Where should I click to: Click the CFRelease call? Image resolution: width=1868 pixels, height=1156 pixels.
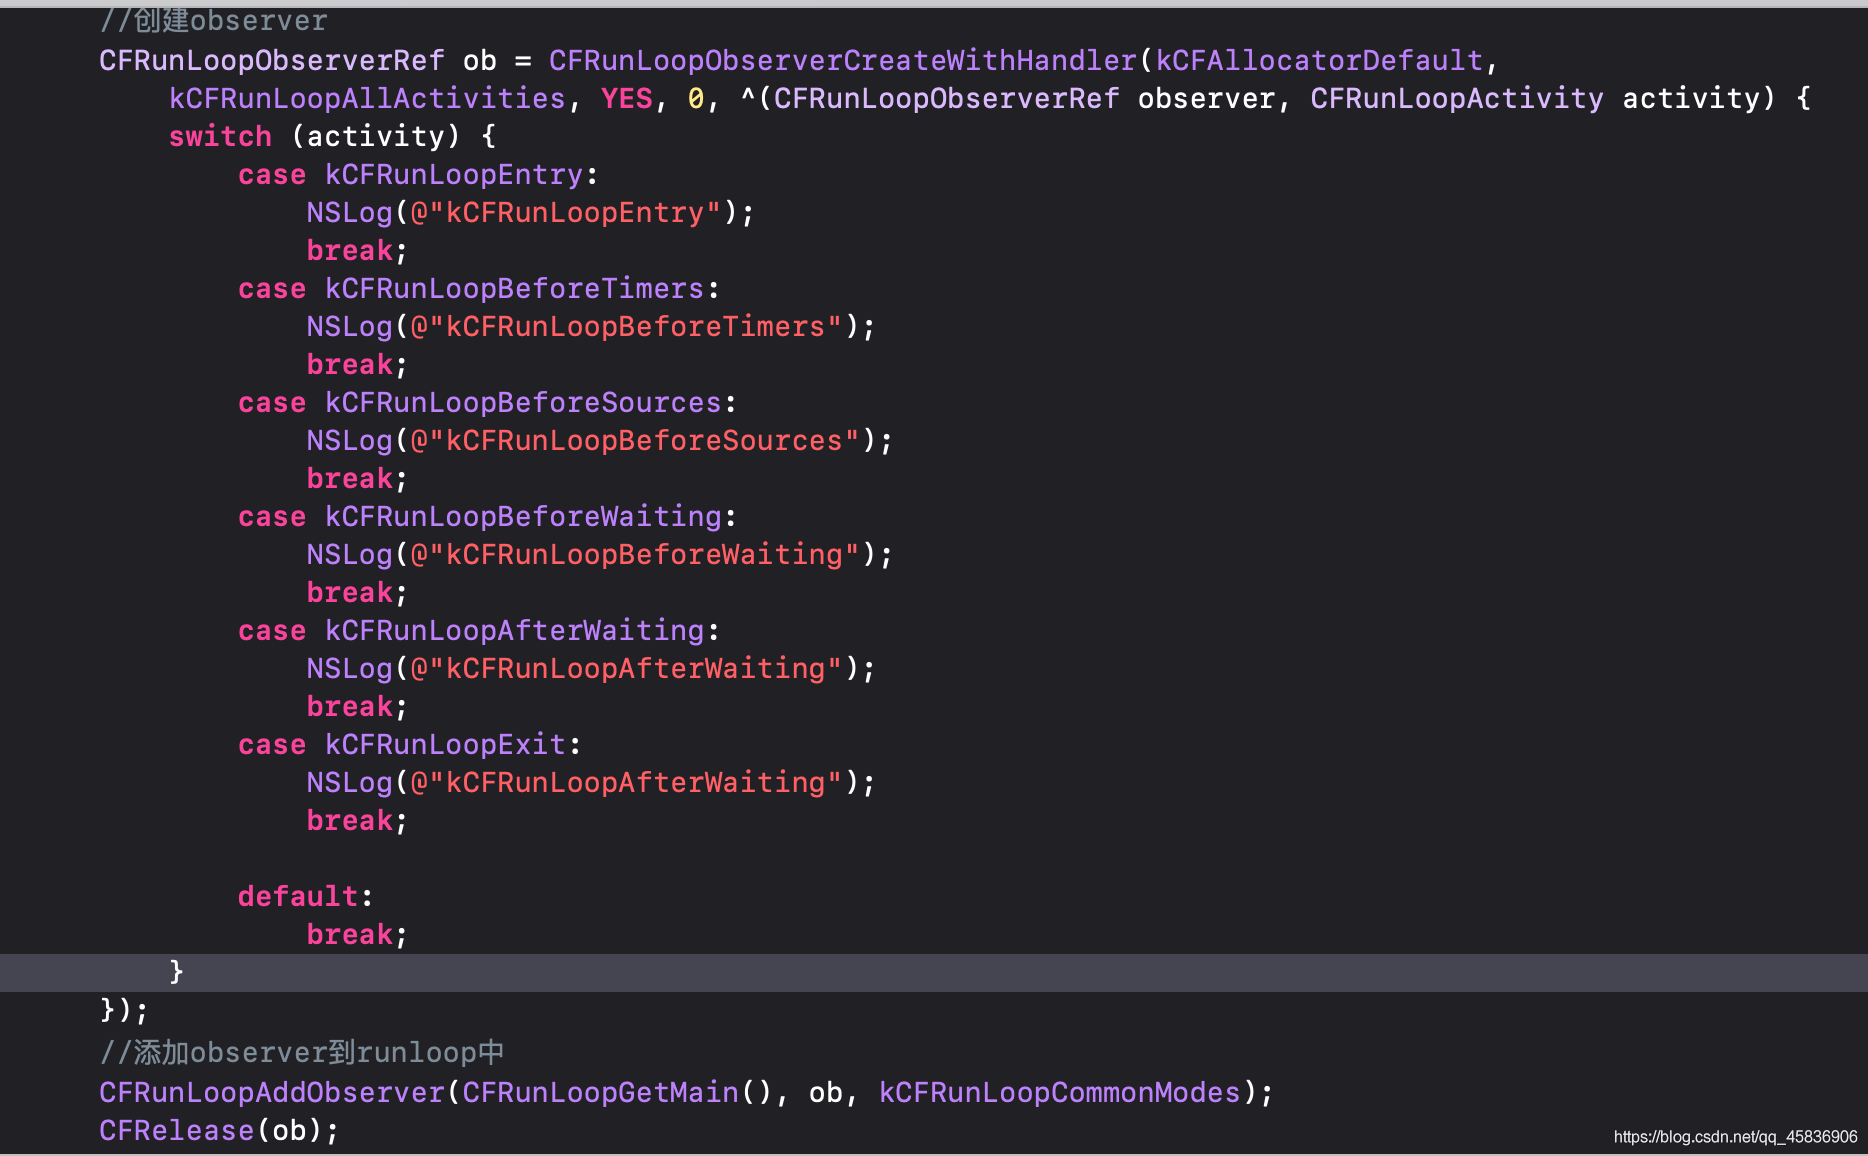click(x=177, y=1131)
